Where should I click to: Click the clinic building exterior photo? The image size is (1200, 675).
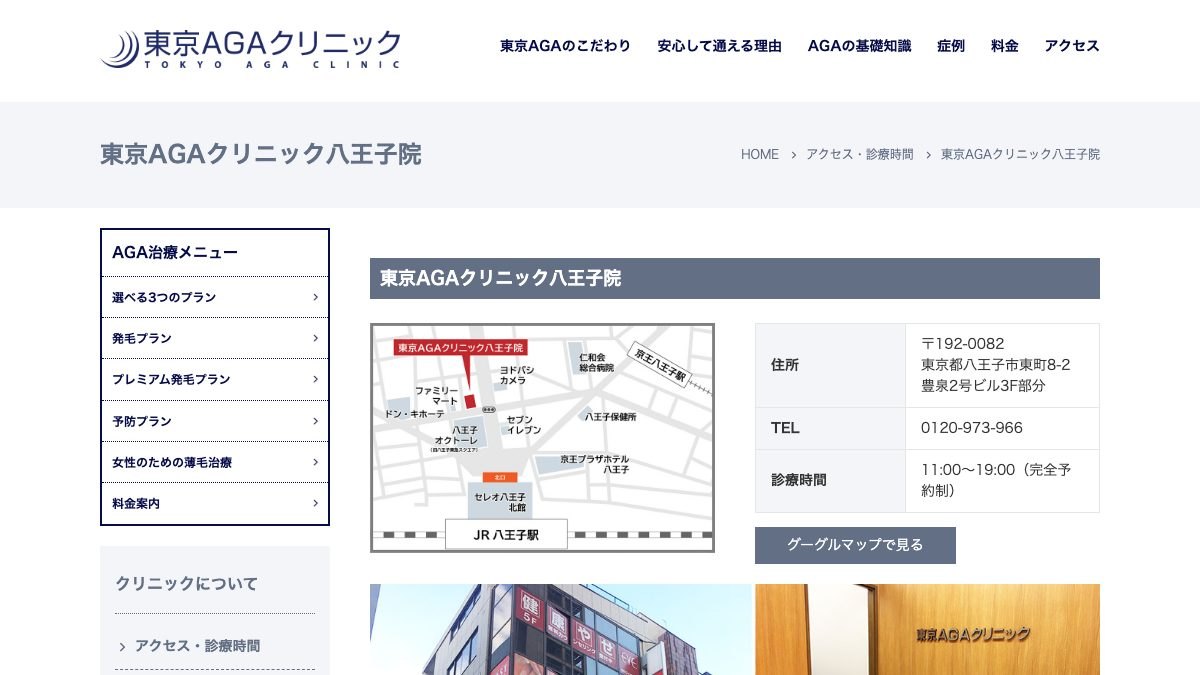point(560,629)
